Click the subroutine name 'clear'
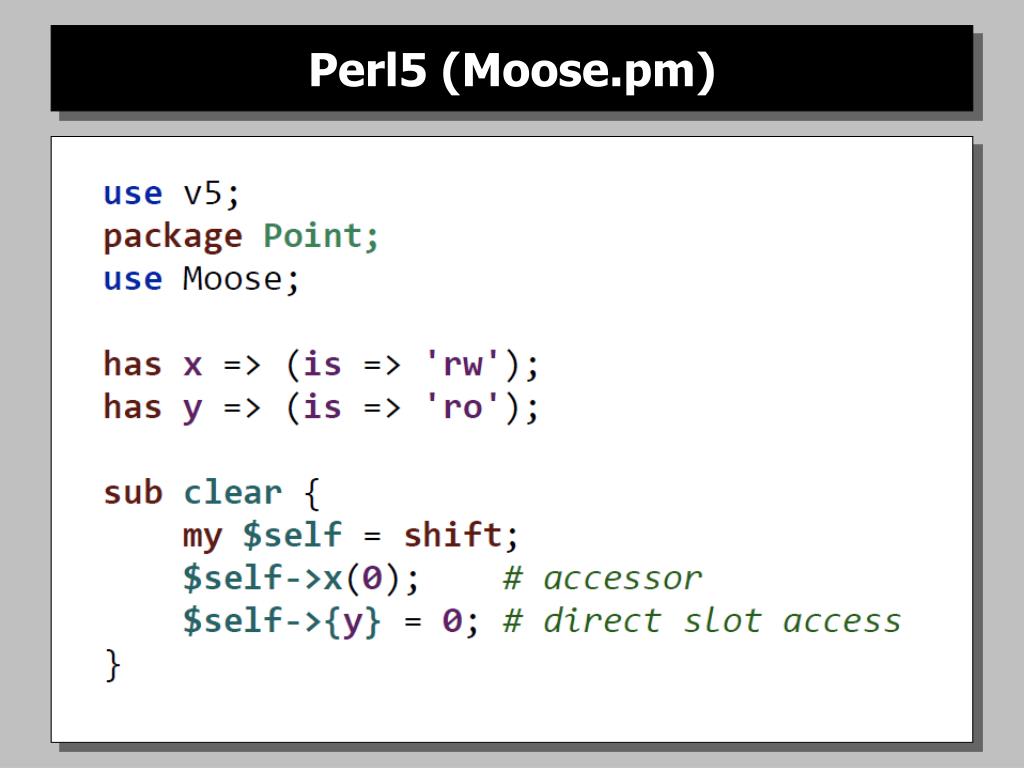 [x=232, y=492]
